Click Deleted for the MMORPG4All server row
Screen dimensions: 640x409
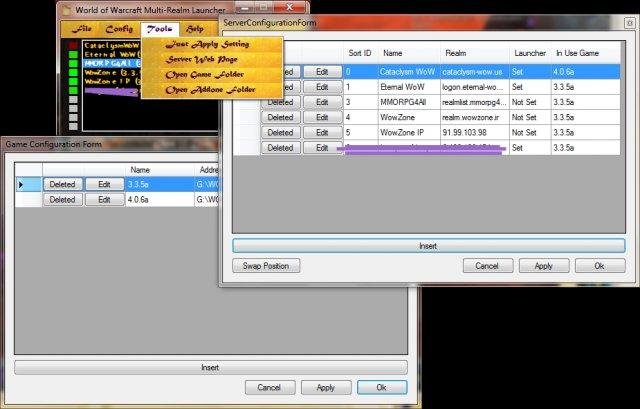[280, 102]
